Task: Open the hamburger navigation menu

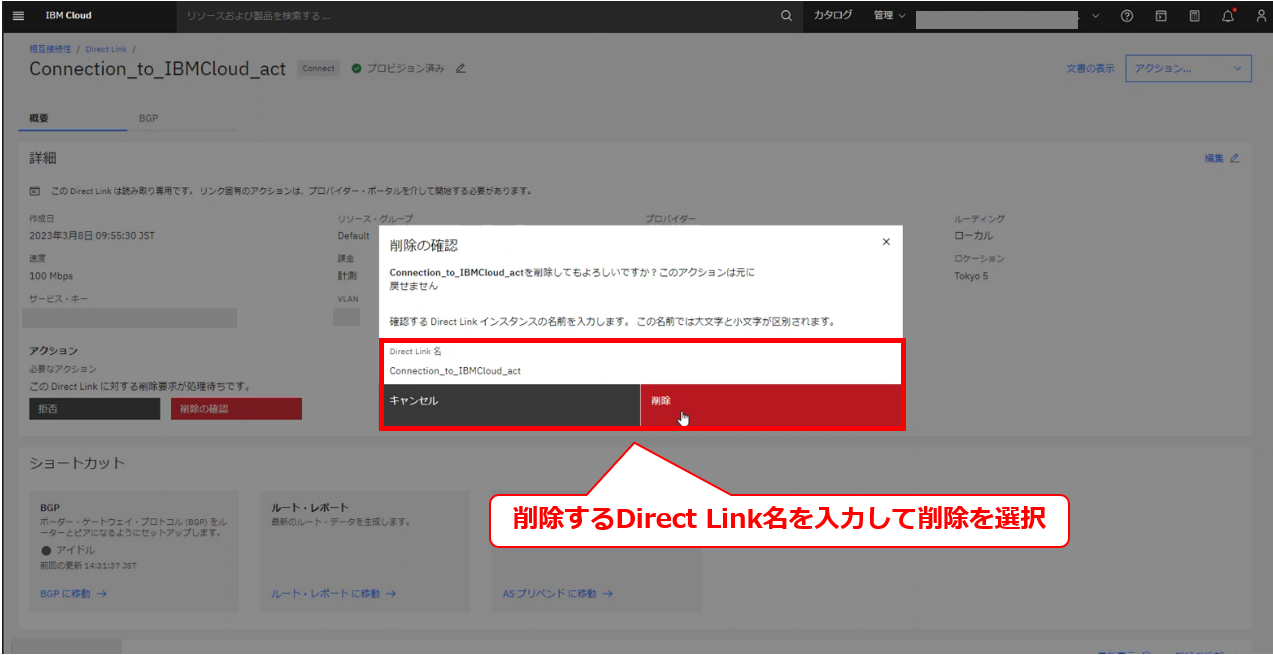Action: click(17, 16)
